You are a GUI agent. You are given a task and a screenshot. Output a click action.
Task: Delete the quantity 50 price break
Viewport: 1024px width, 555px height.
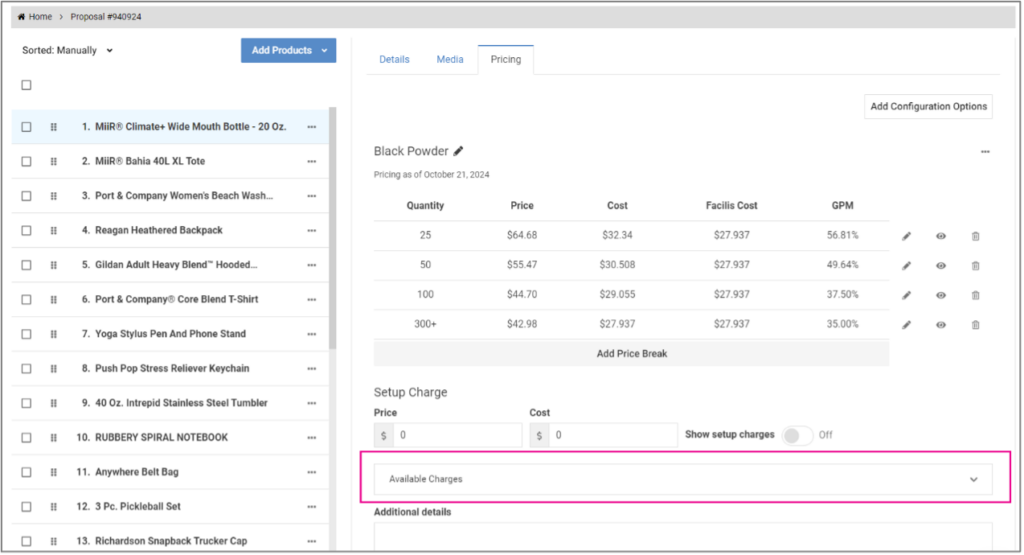(x=976, y=266)
